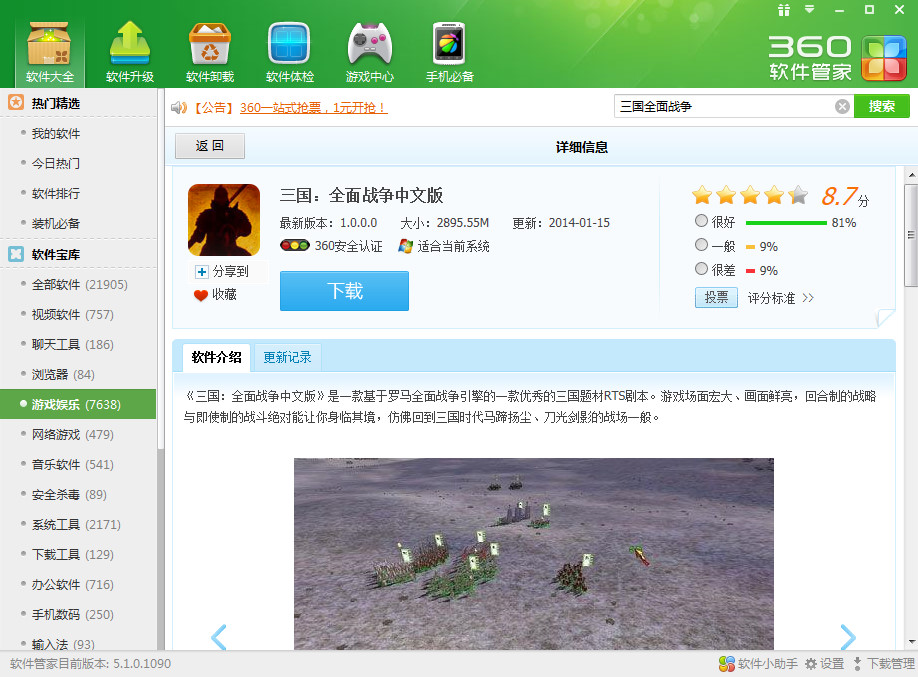
Task: Click the blue 下载 download button
Action: click(344, 291)
